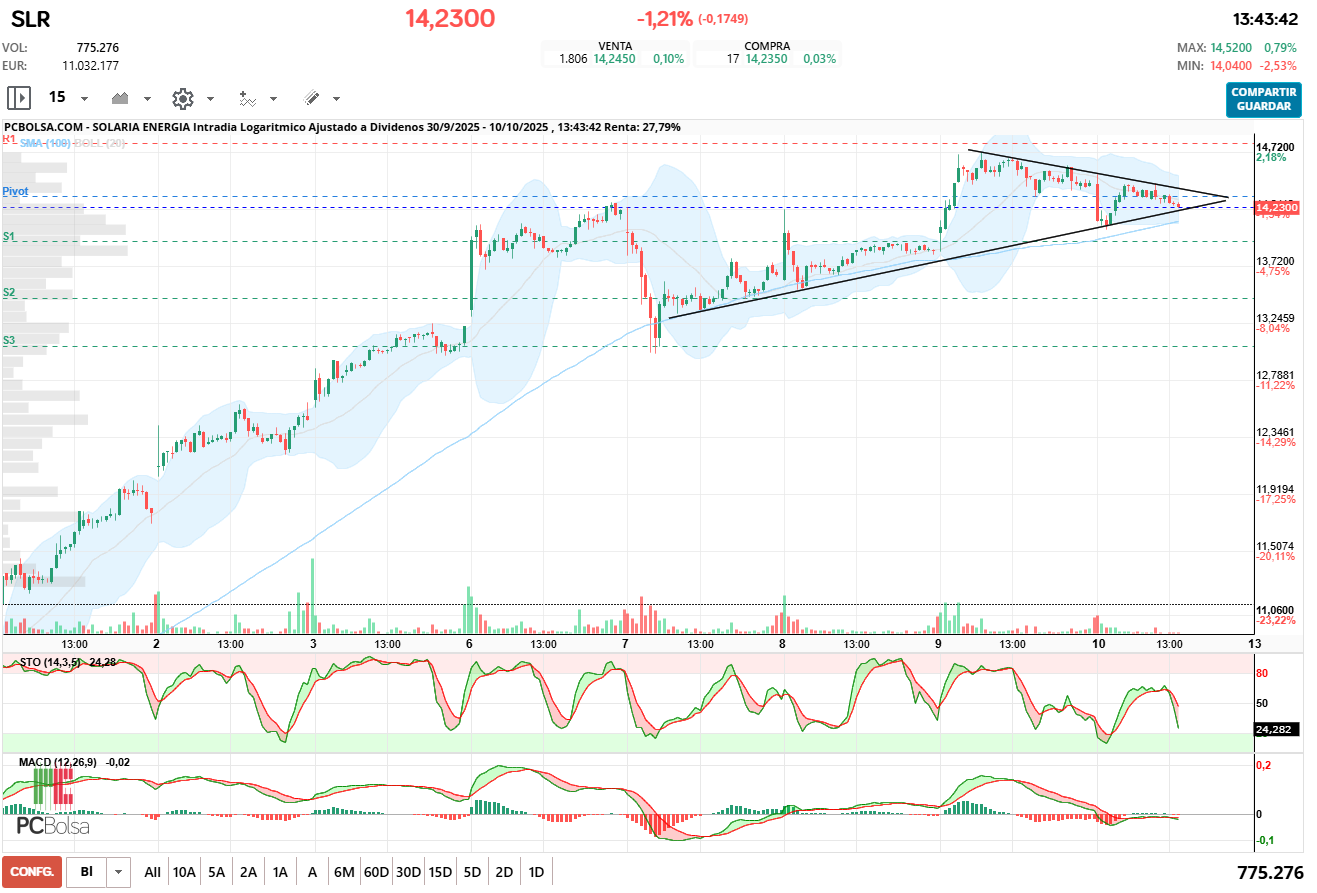This screenshot has height=893, width=1317.
Task: Click the PCBolsa logo watermark
Action: point(53,827)
